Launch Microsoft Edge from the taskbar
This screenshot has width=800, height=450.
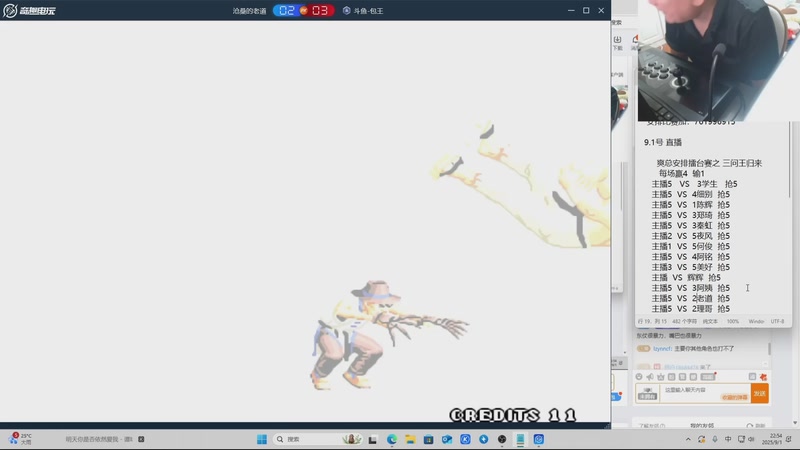392,439
